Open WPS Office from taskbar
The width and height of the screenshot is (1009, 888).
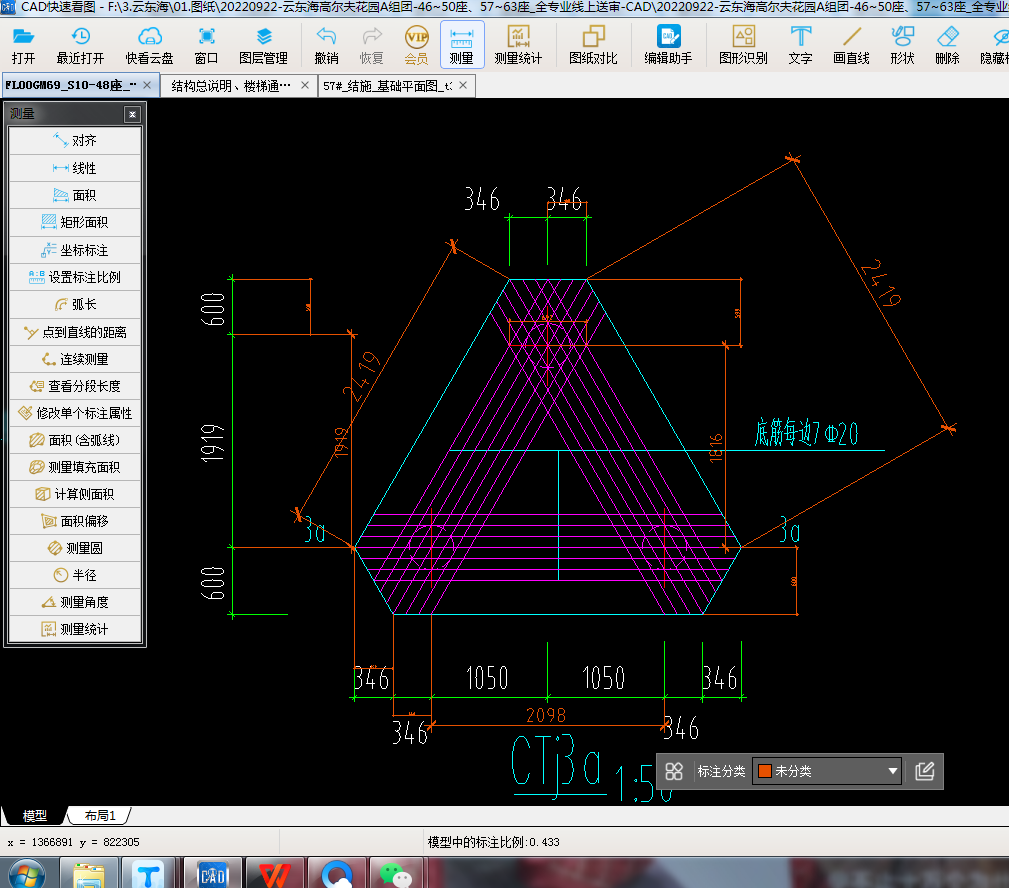point(275,873)
